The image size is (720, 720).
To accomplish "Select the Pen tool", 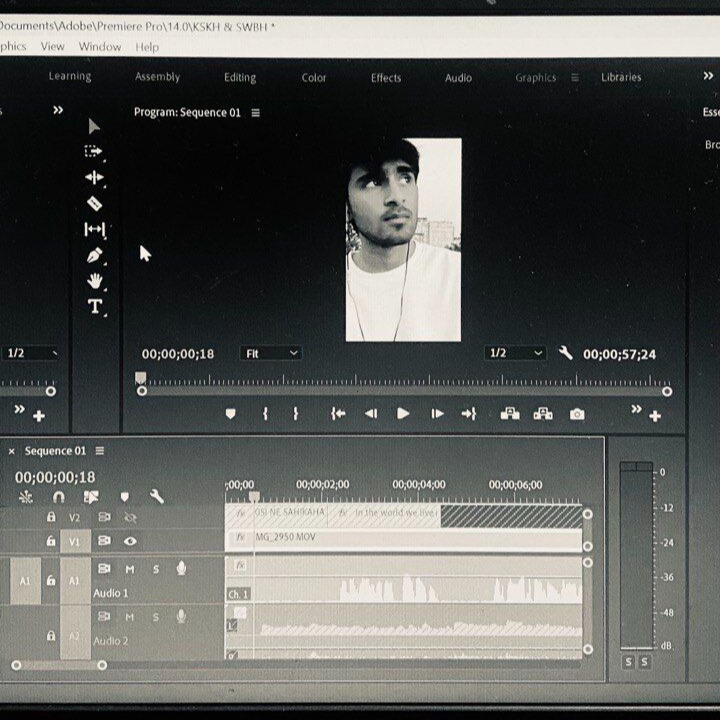I will 94,255.
